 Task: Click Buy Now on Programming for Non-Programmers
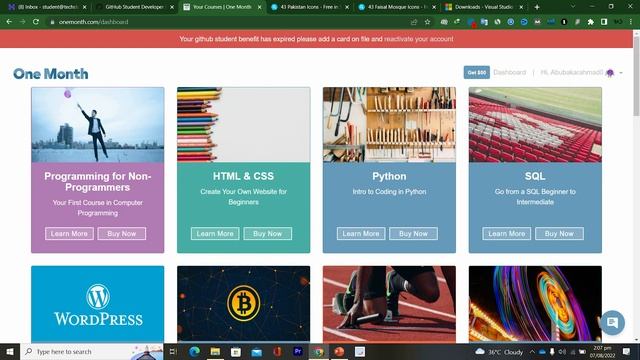122,233
